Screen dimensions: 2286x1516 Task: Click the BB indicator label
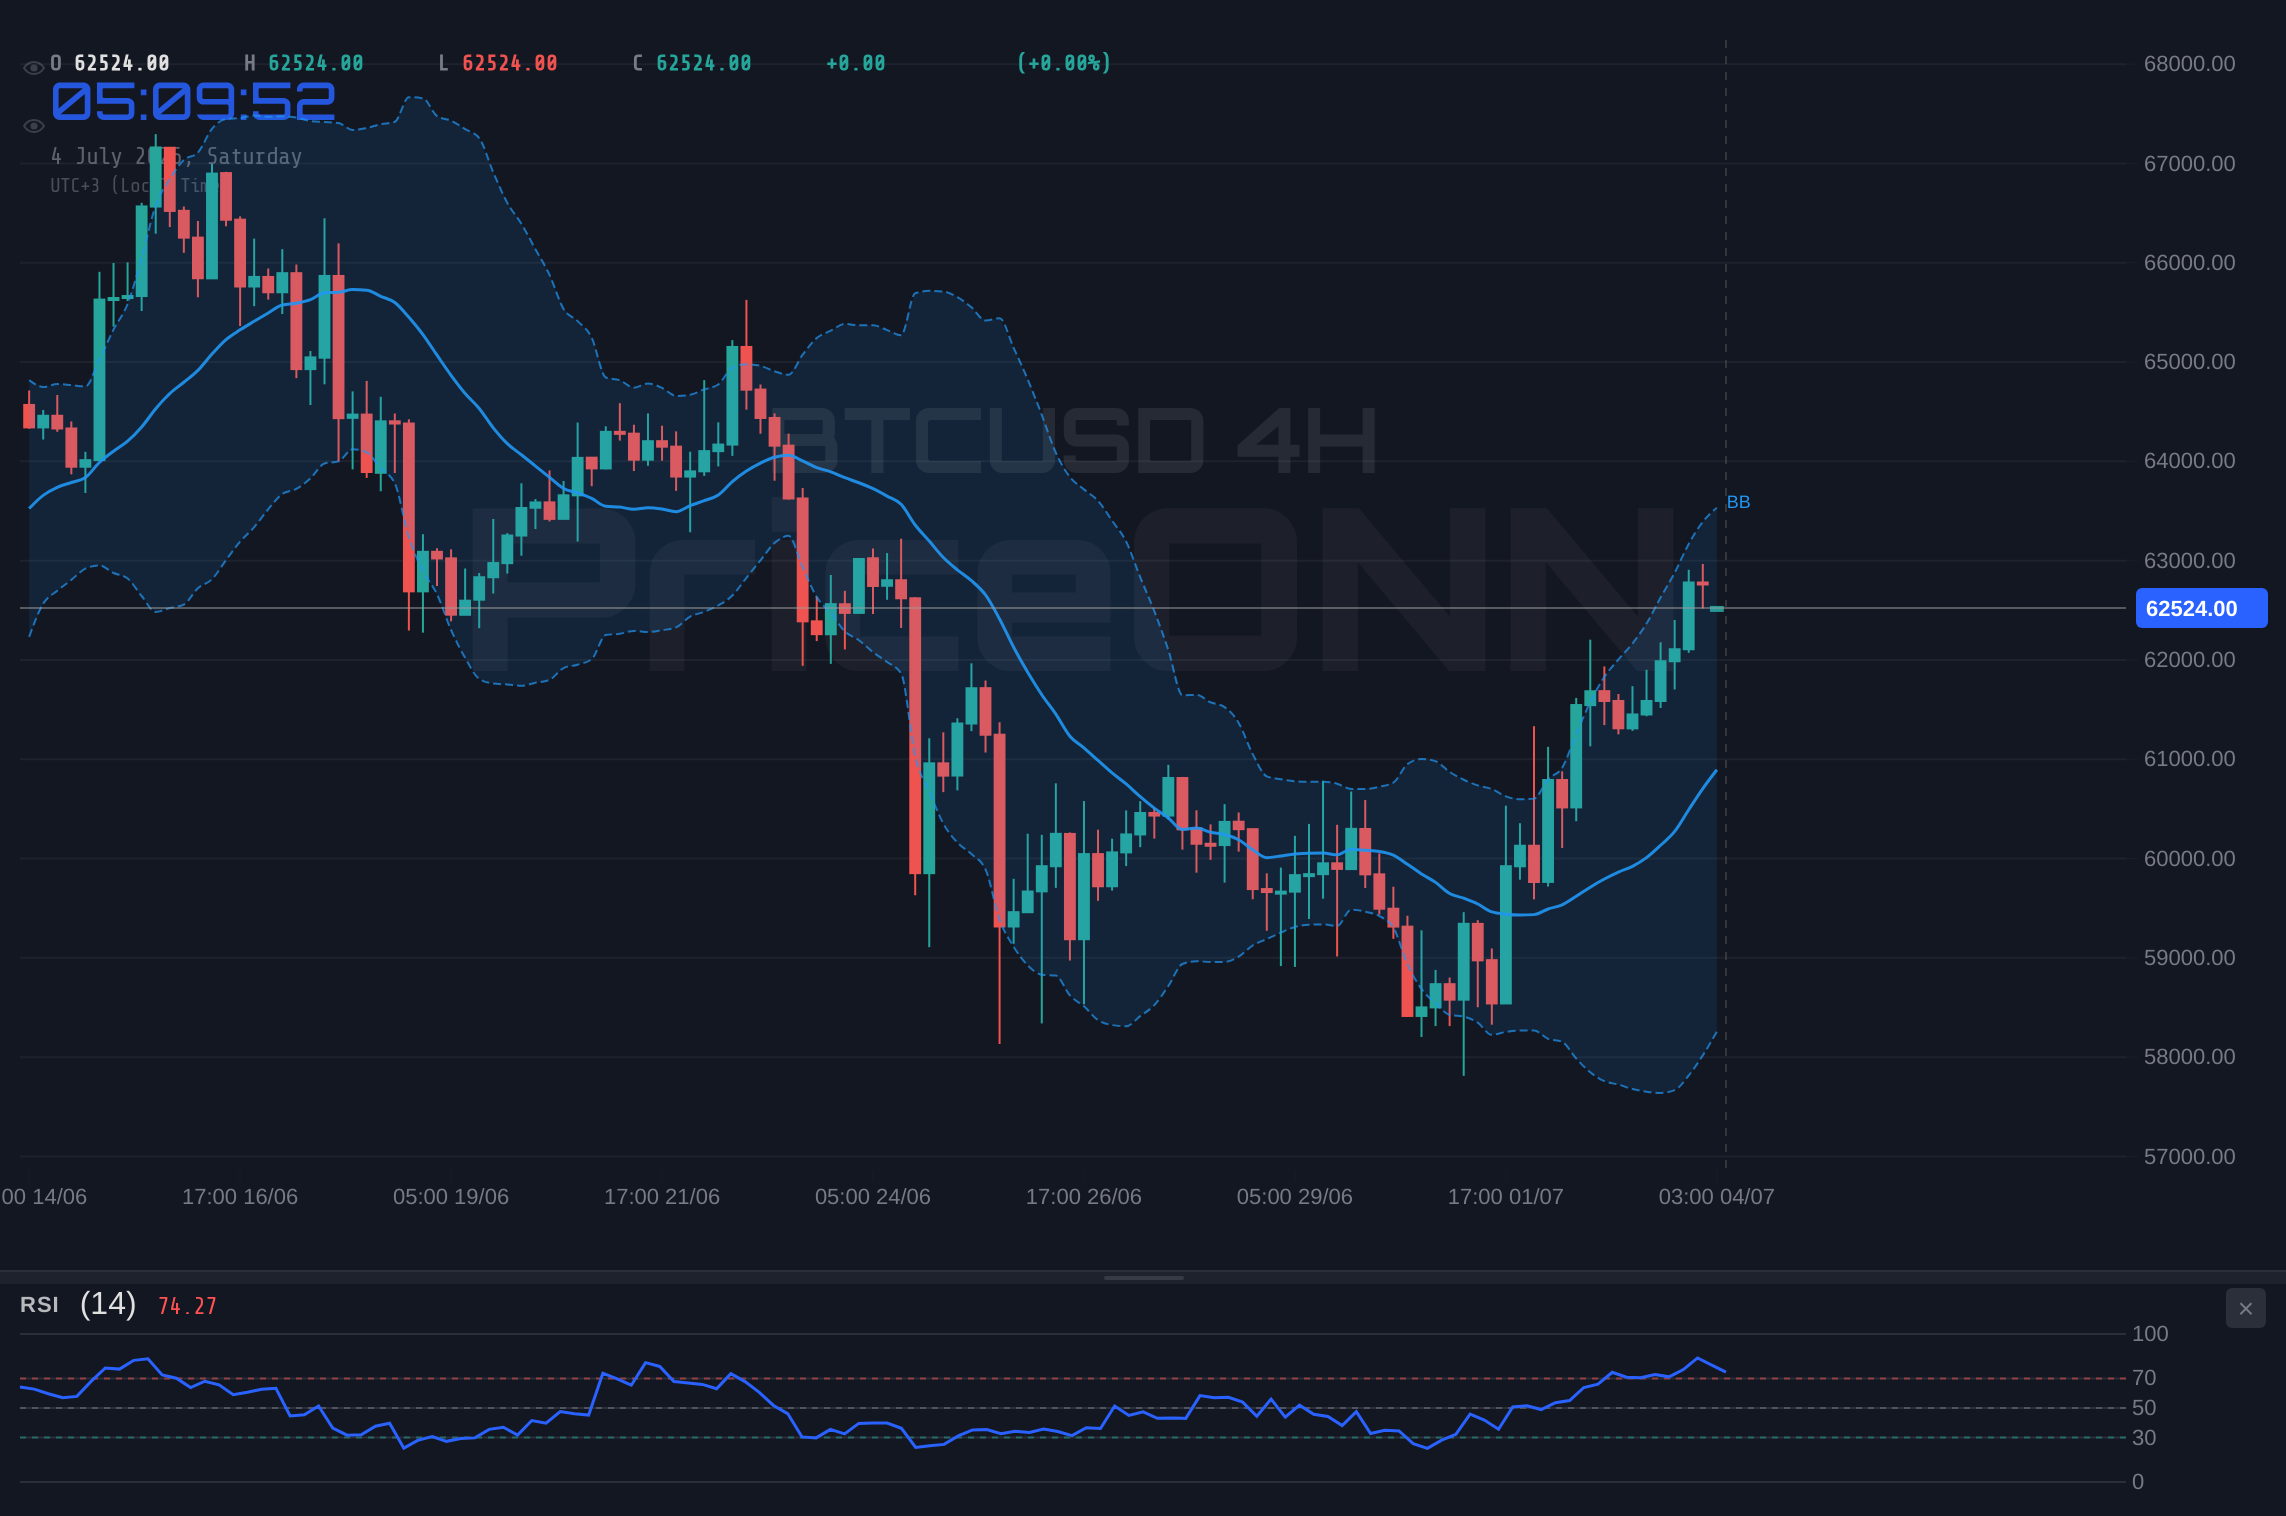1738,502
